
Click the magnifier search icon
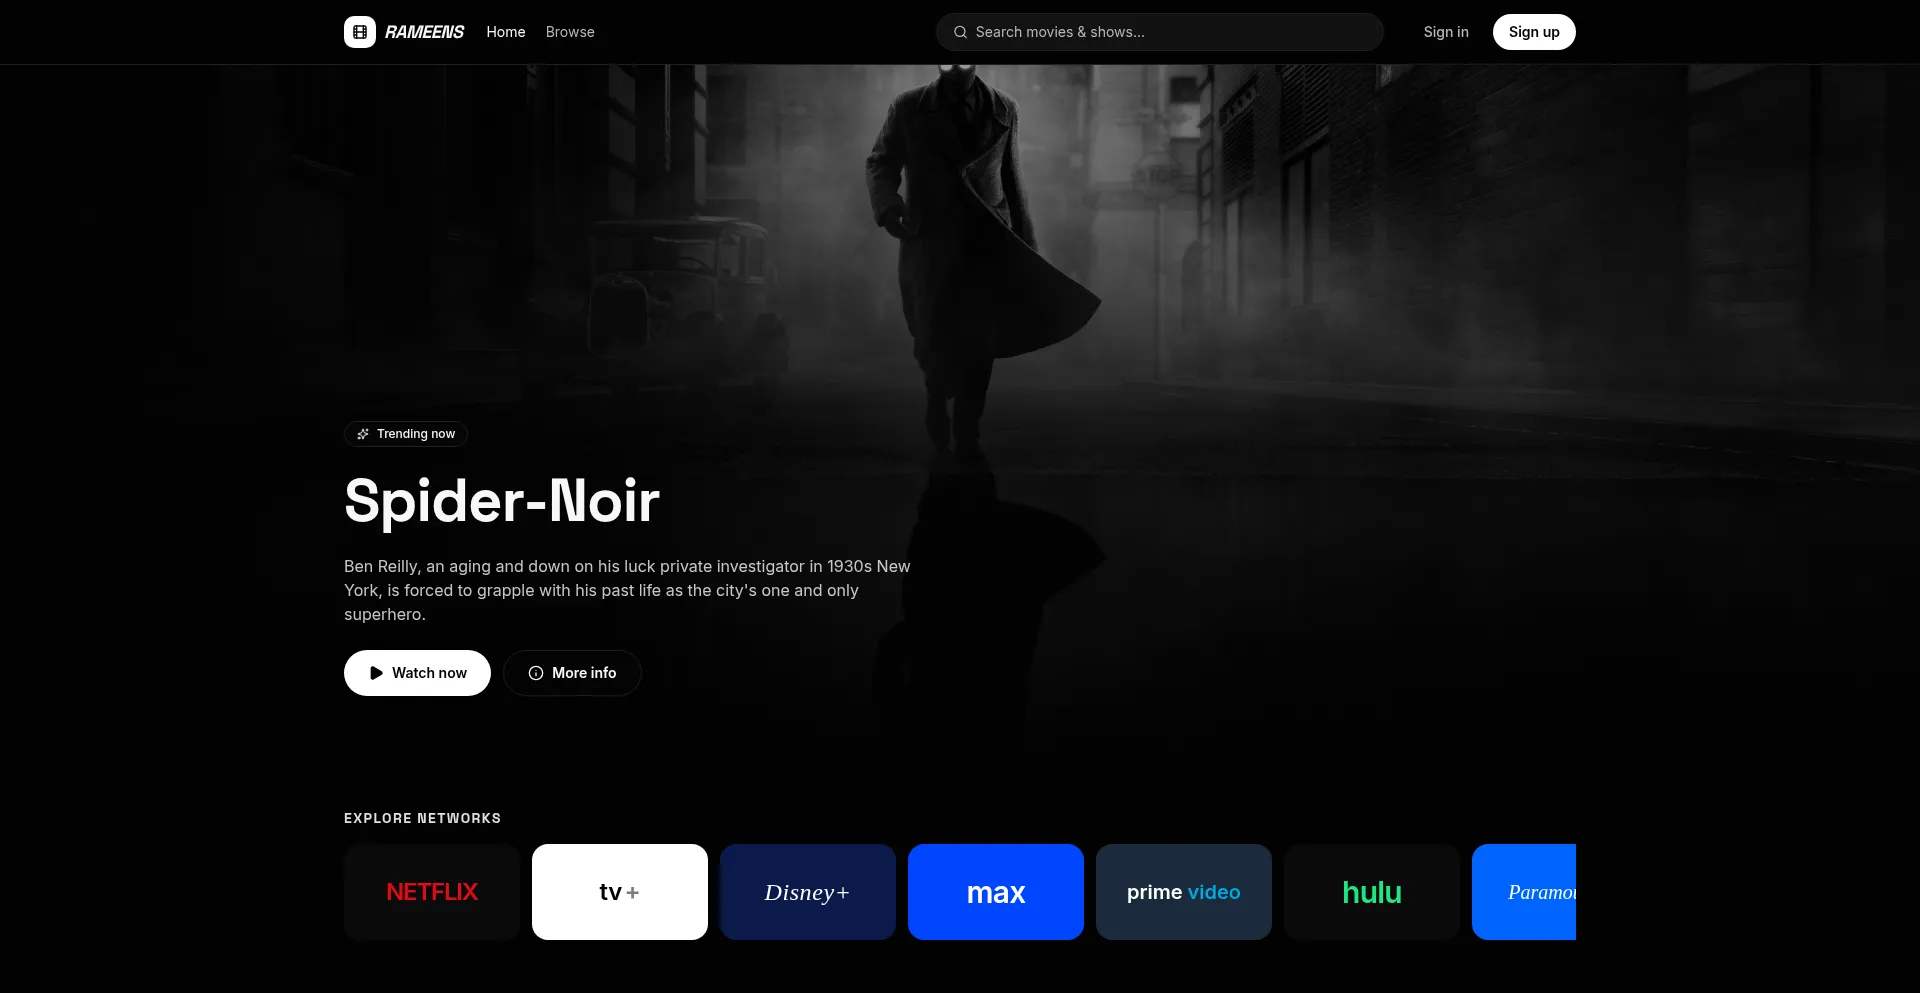click(960, 32)
